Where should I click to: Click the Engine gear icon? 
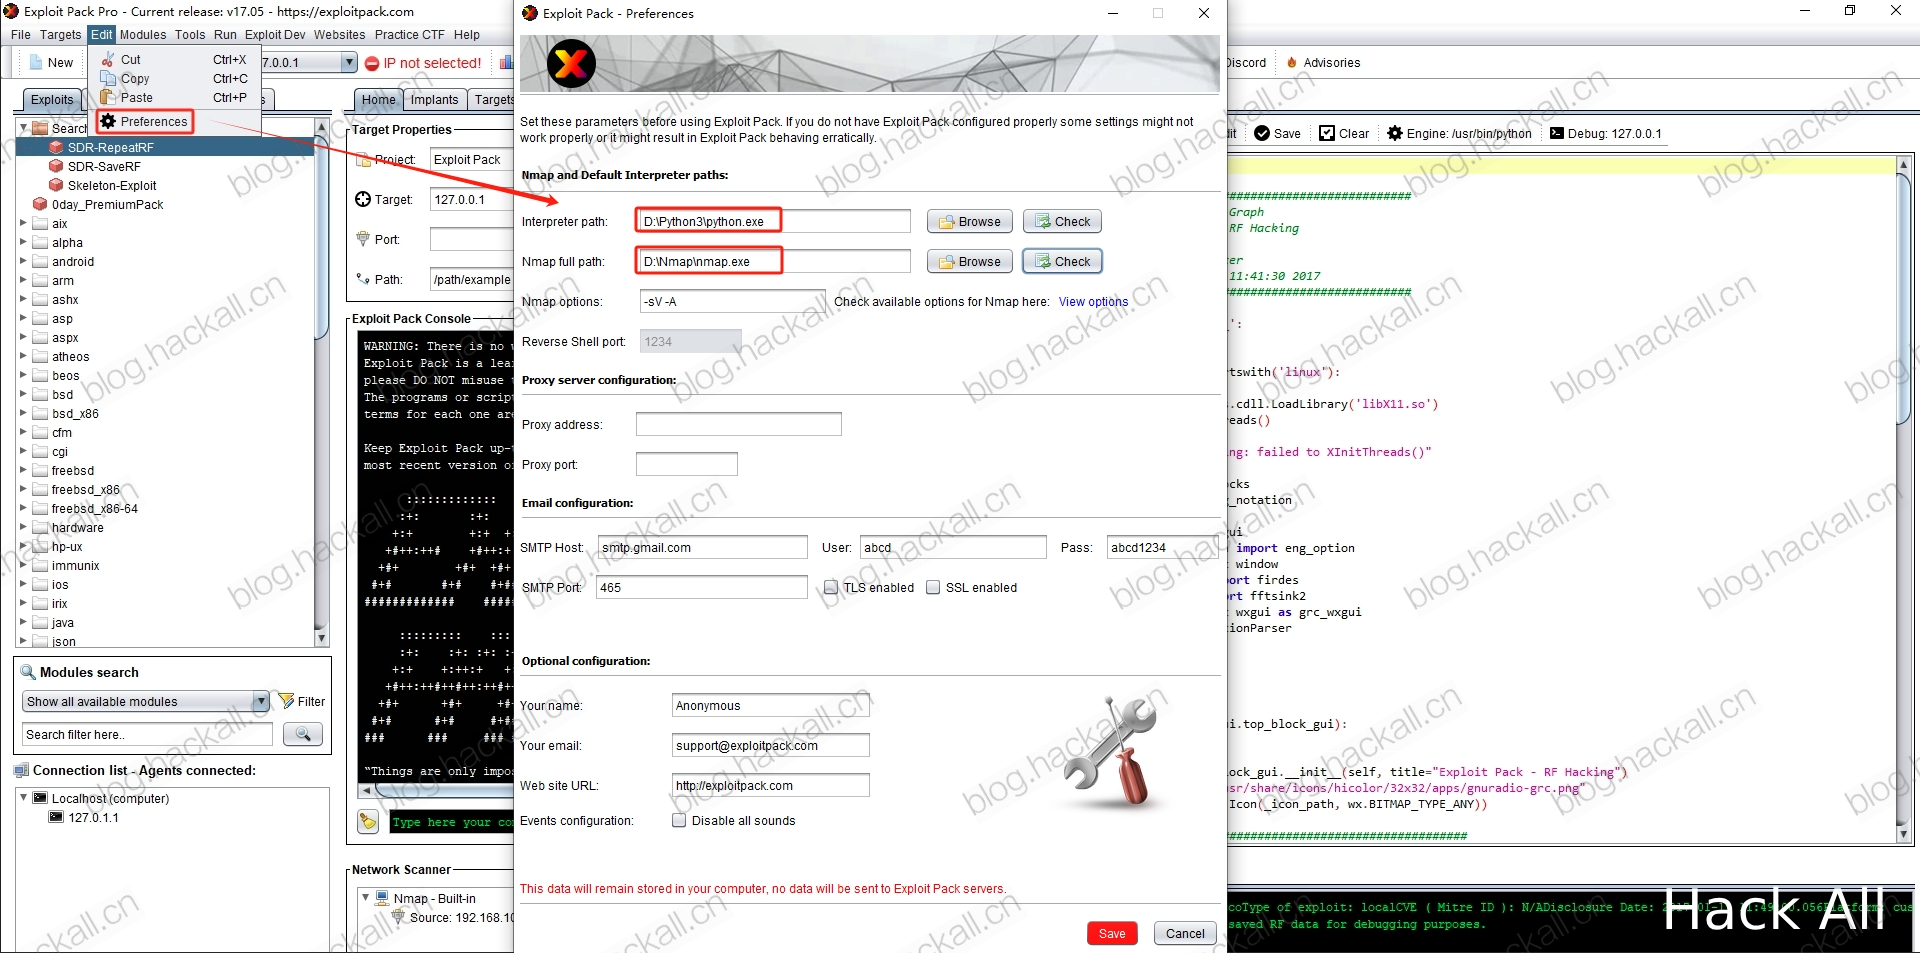(x=1395, y=133)
